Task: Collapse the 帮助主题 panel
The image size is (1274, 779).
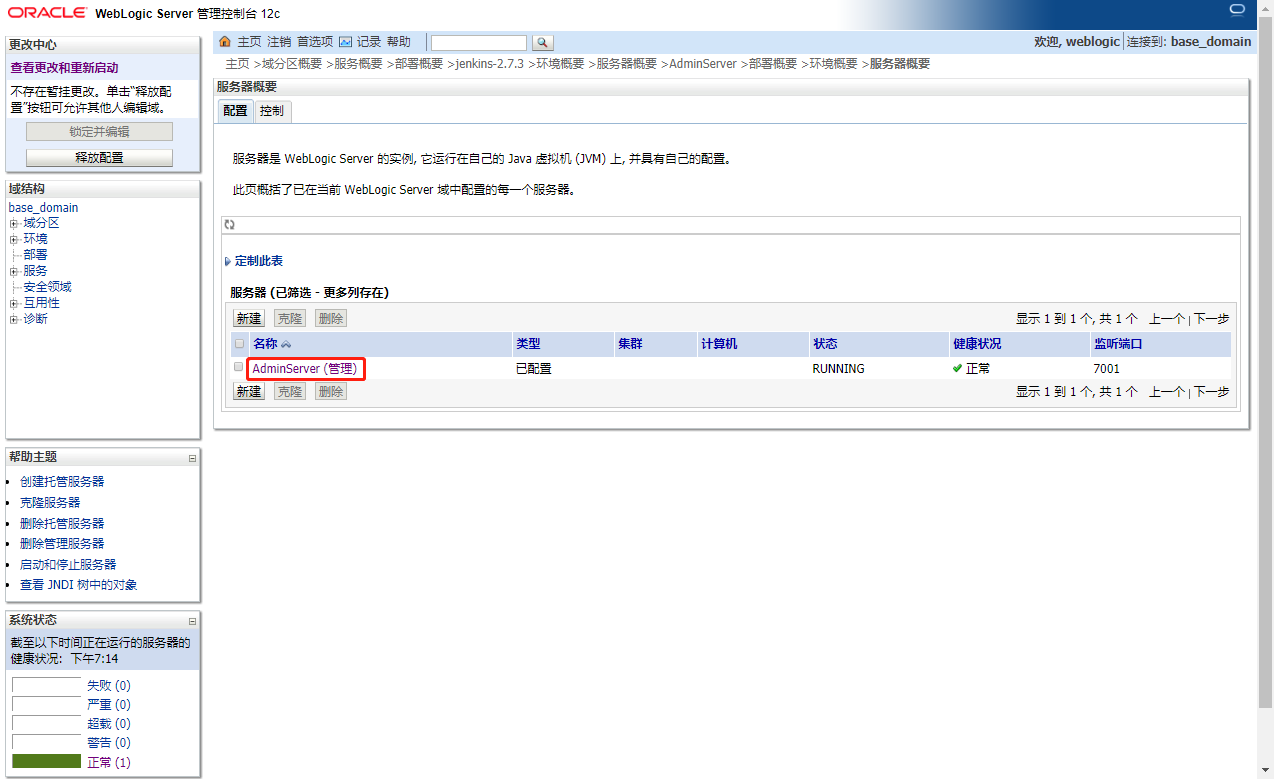Action: click(x=192, y=458)
